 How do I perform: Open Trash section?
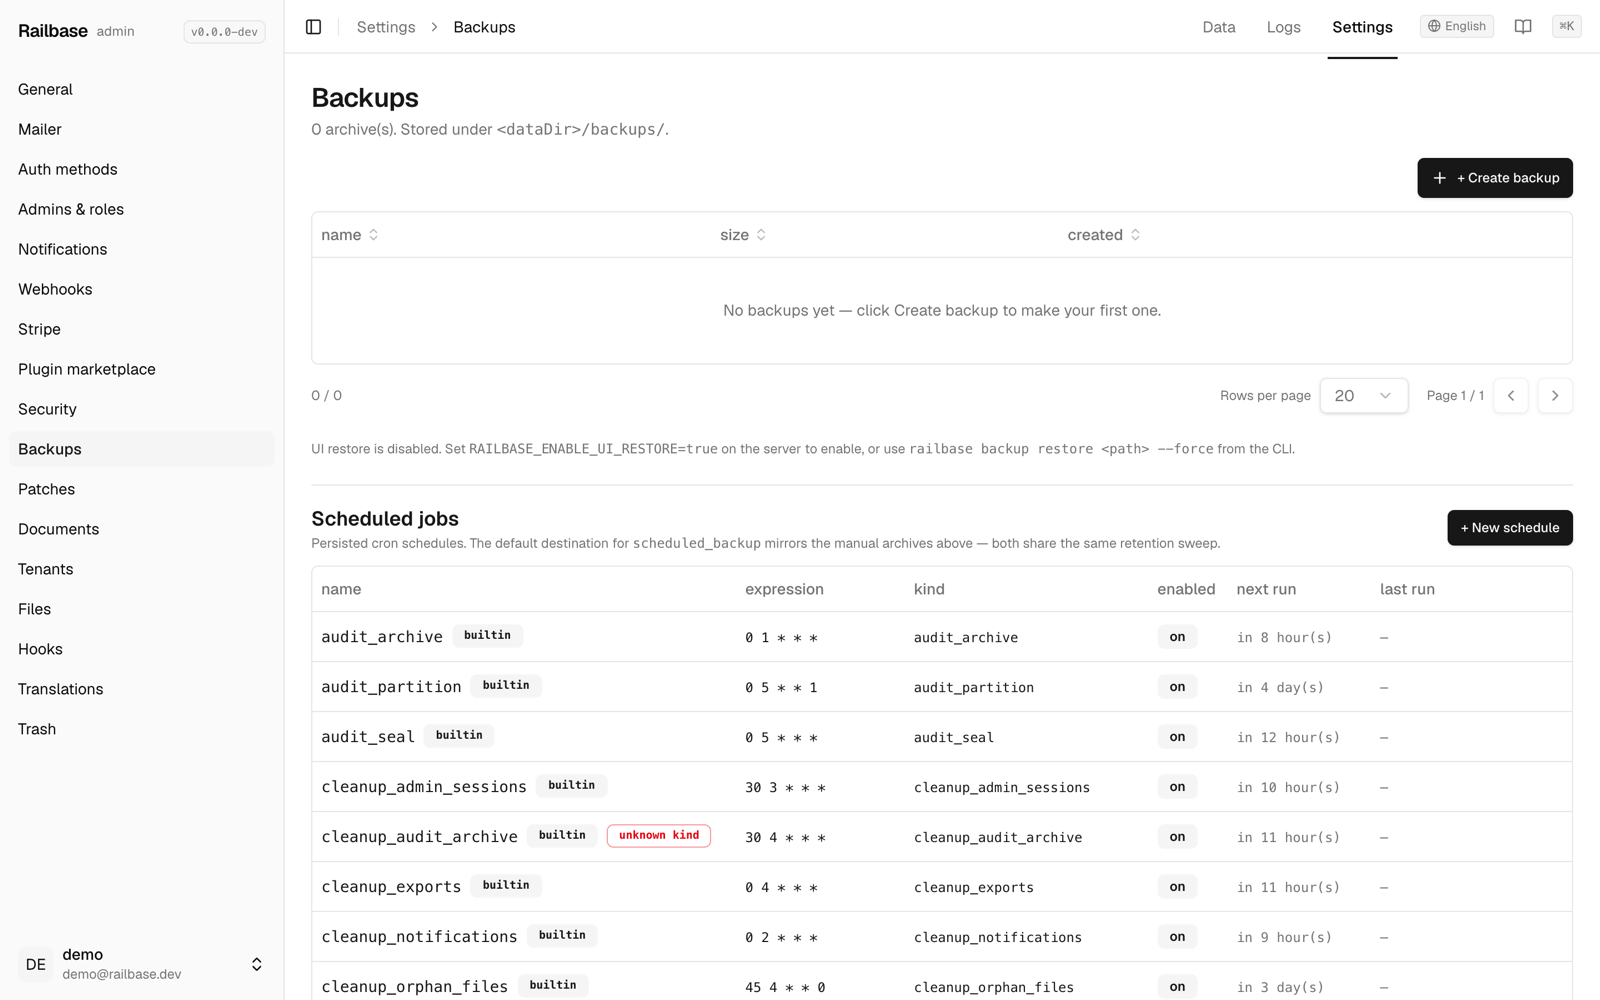coord(142,729)
